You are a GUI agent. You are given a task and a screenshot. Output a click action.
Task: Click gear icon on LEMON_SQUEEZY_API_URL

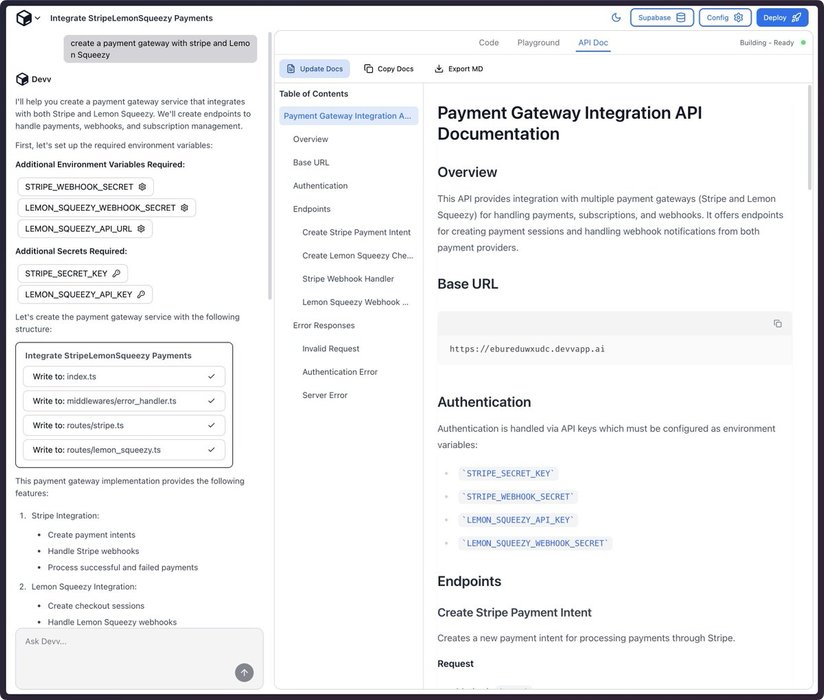click(x=141, y=229)
